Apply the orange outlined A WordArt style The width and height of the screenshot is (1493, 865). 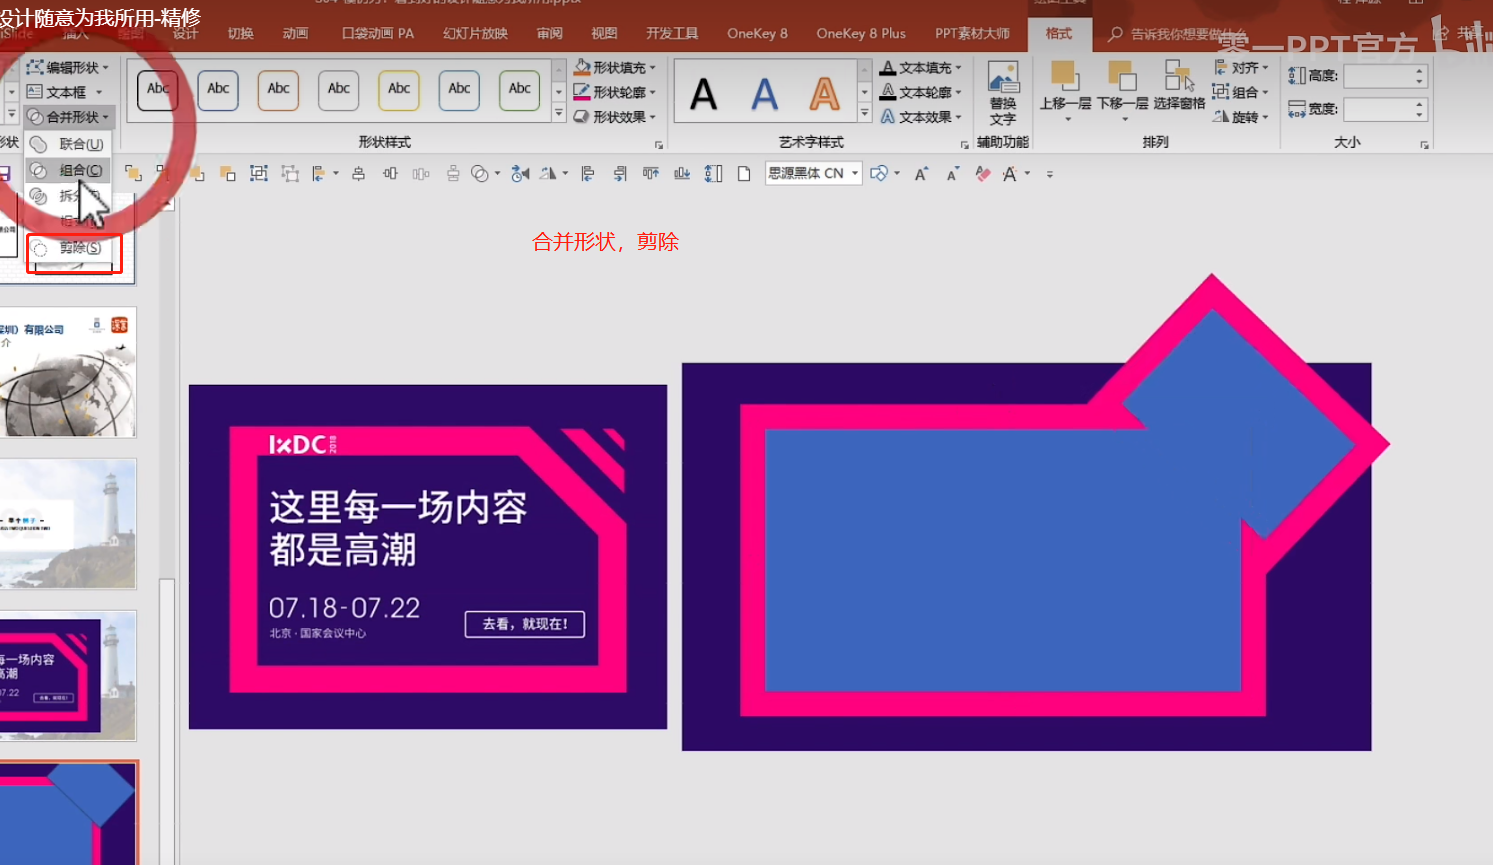(x=824, y=95)
